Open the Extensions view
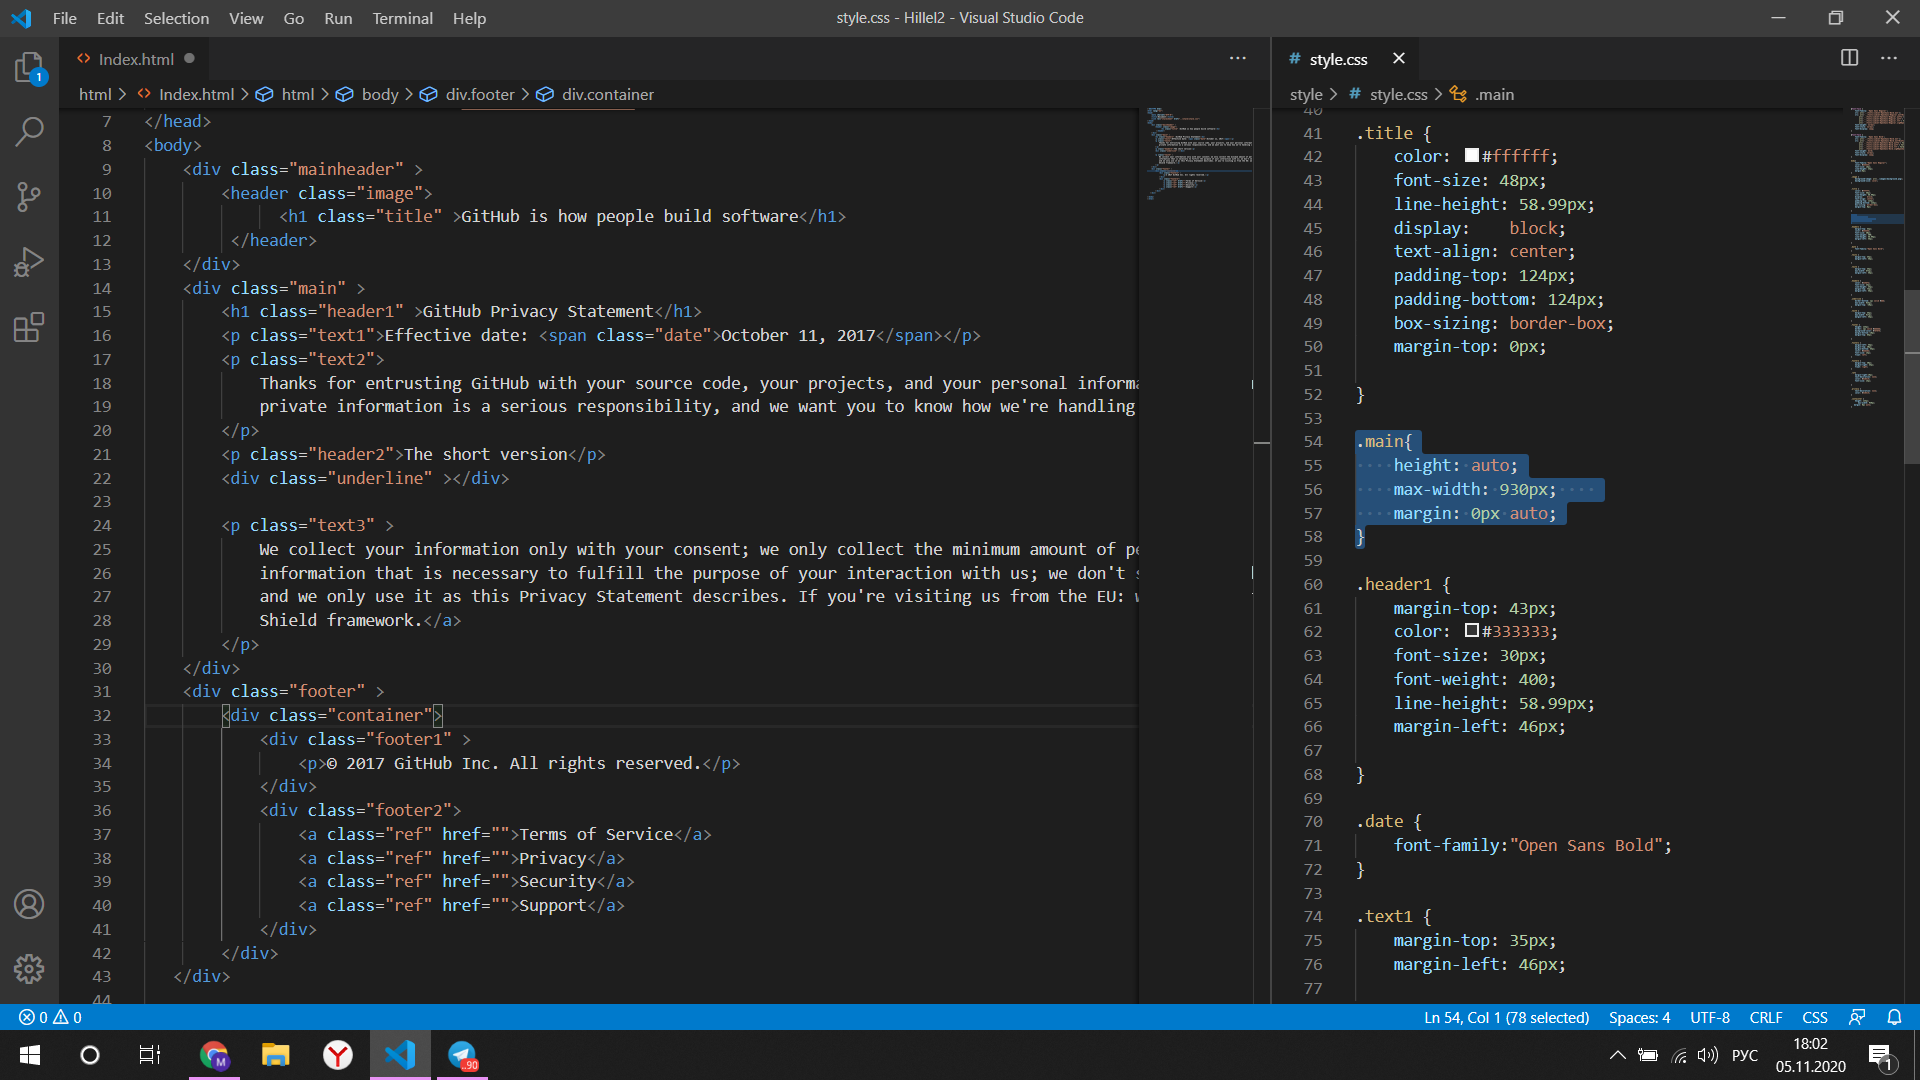The image size is (1920, 1080). [29, 327]
